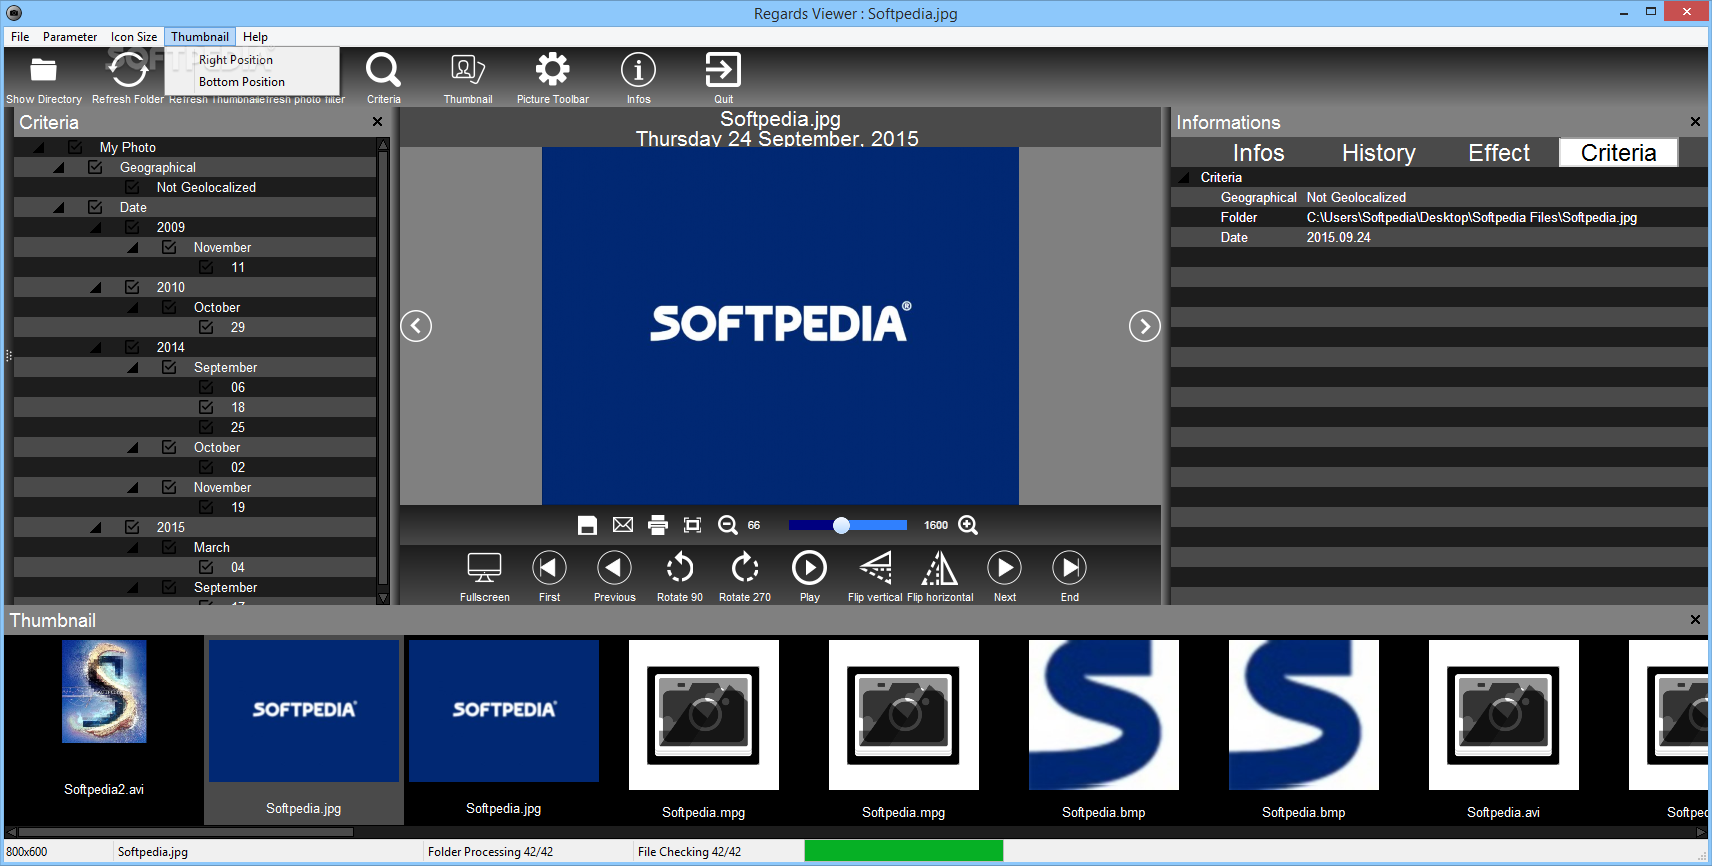1712x866 pixels.
Task: Collapse the My Photo tree node
Action: 39,148
